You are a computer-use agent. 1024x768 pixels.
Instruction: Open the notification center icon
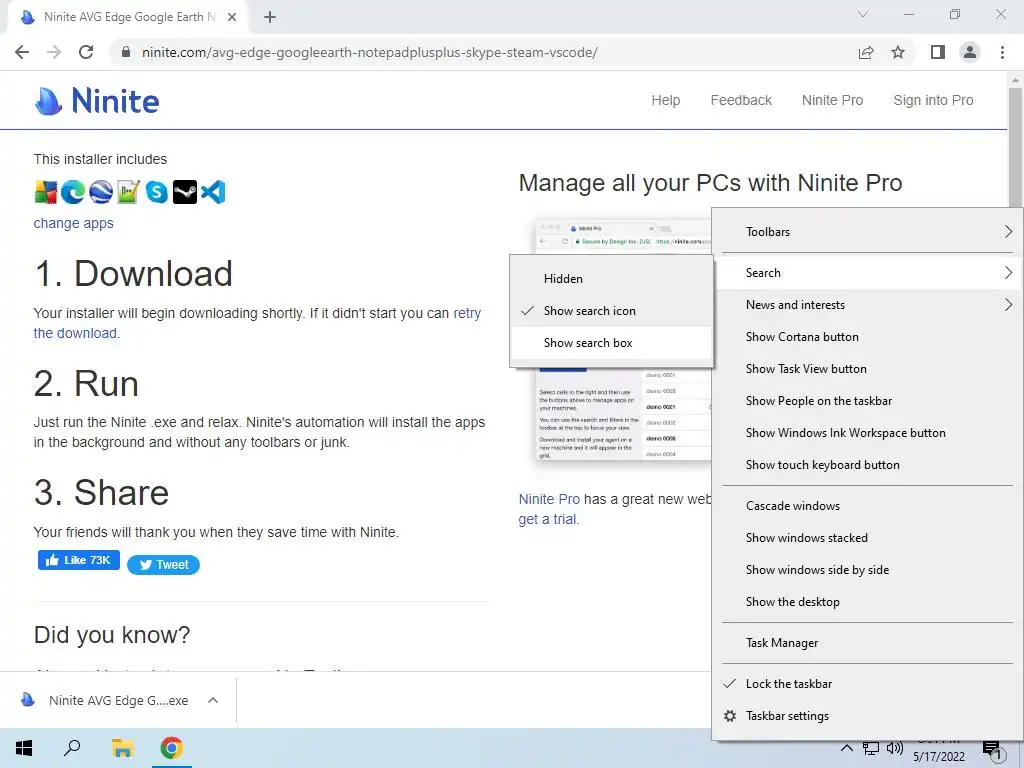[x=991, y=750]
